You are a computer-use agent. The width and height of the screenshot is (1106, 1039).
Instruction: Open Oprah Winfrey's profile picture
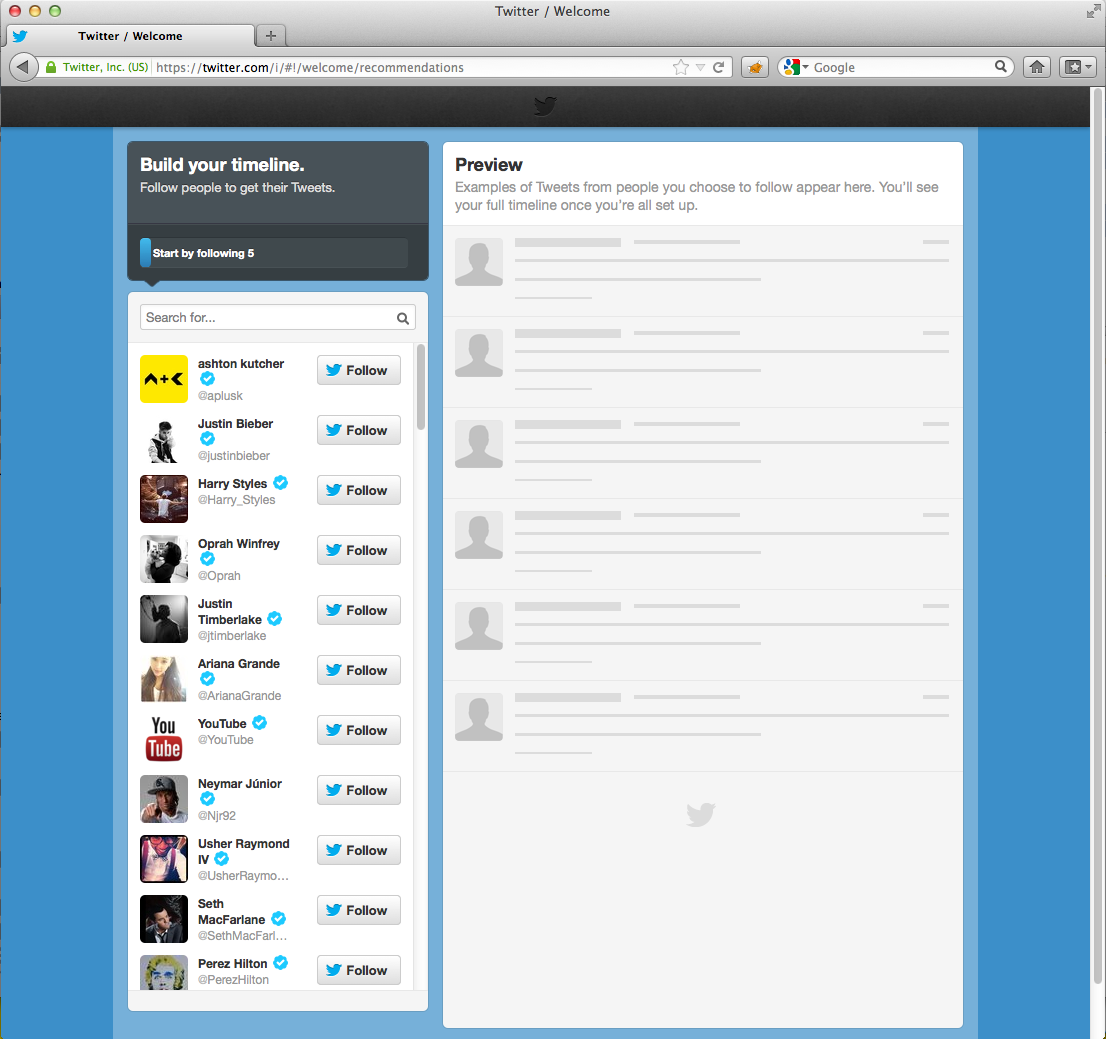164,559
